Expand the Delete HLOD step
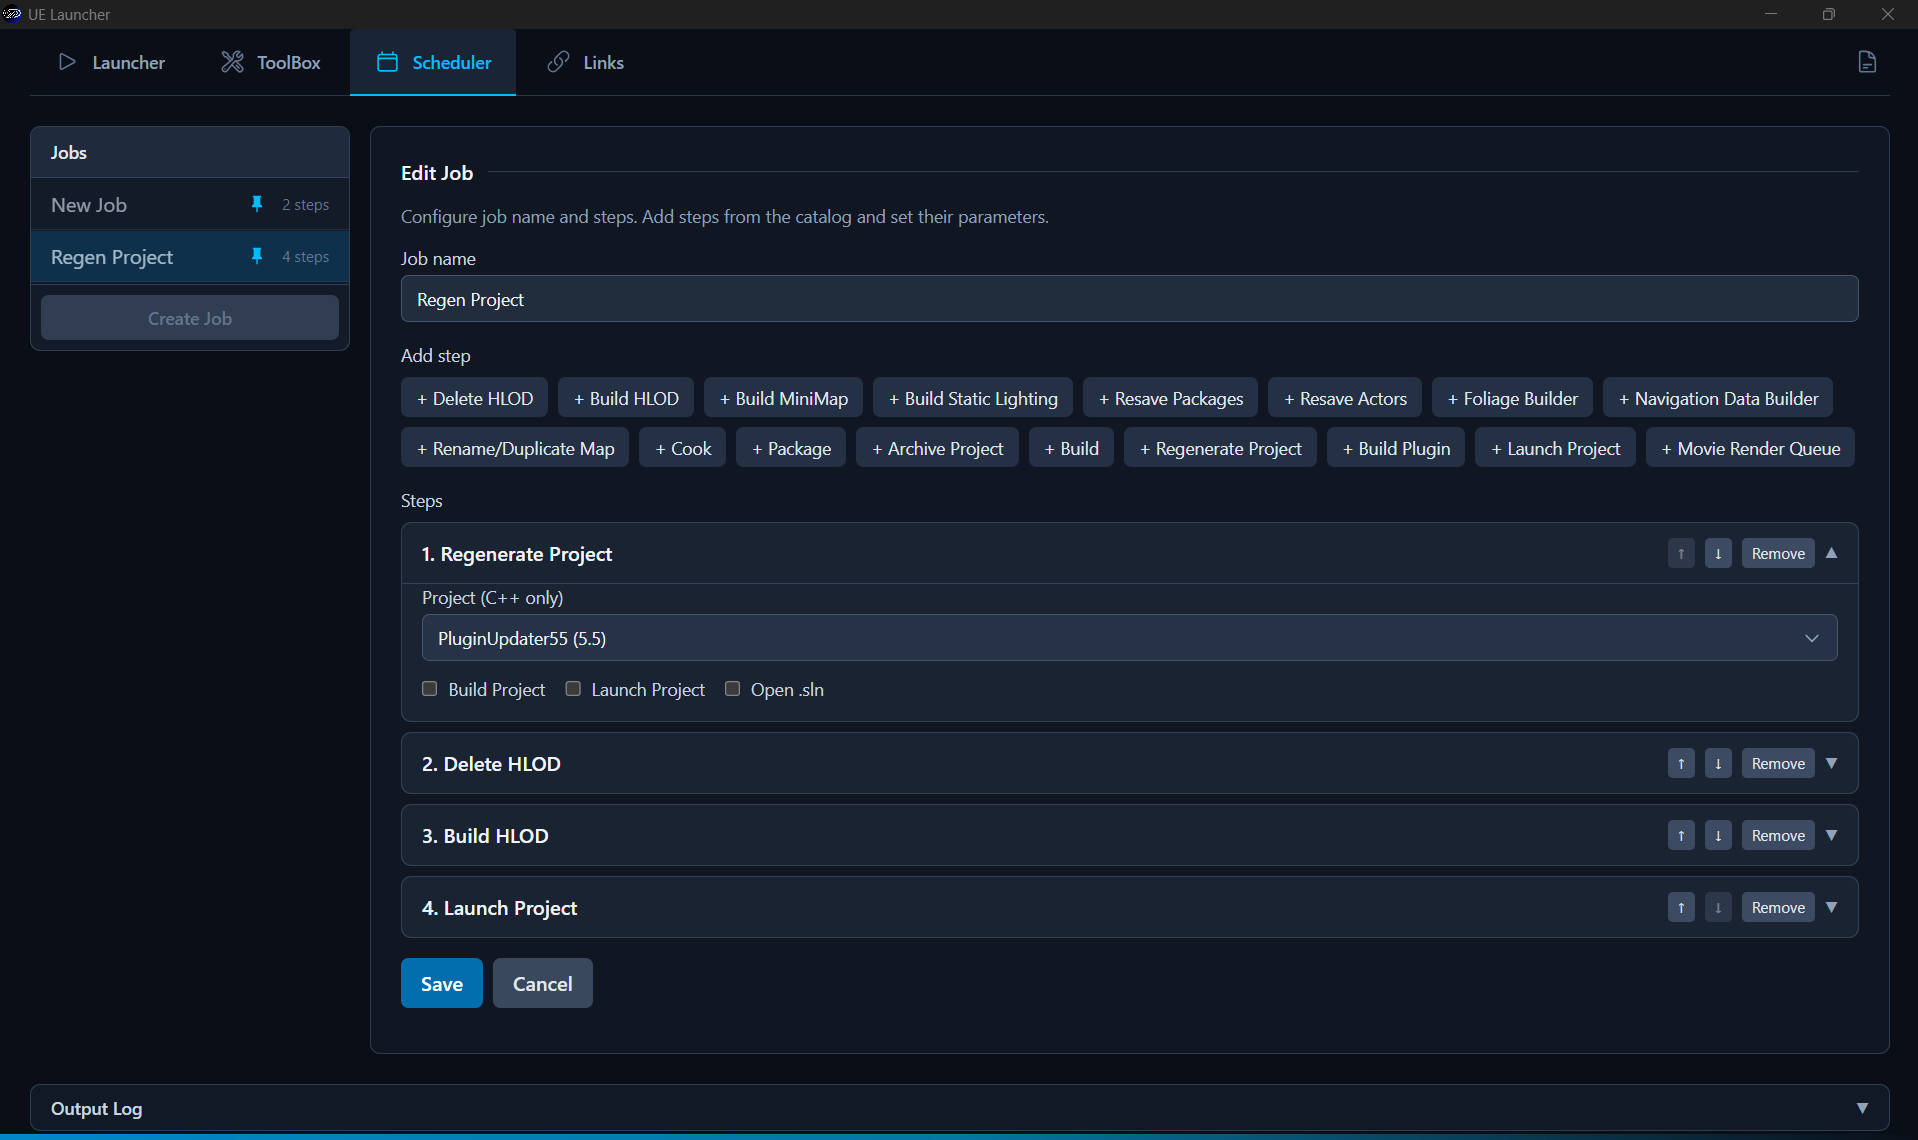The height and width of the screenshot is (1140, 1918). point(1831,763)
